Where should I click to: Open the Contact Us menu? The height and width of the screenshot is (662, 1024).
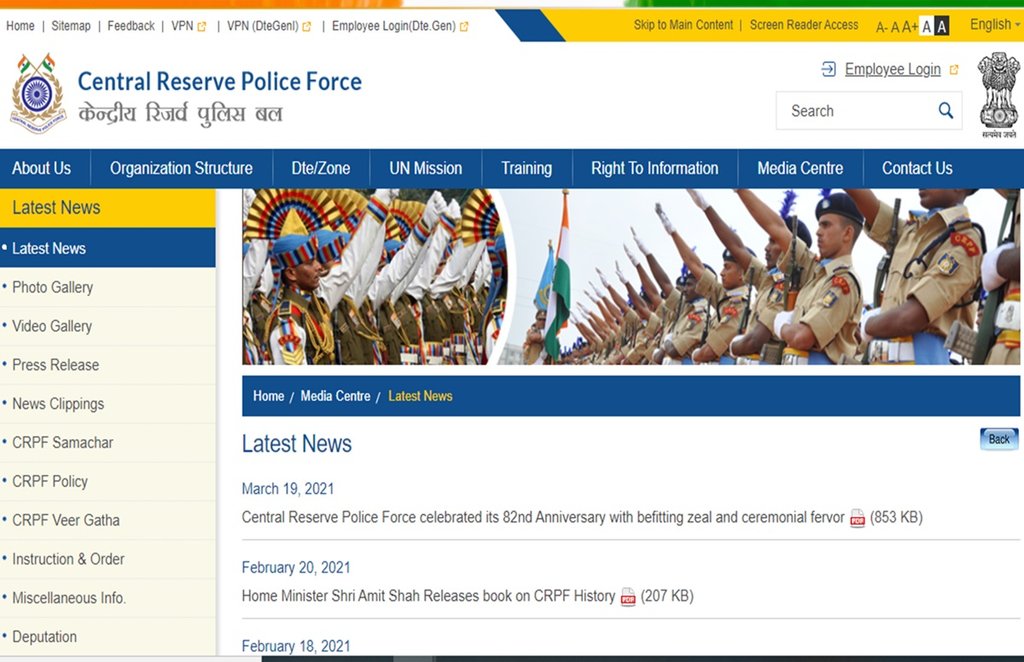917,168
